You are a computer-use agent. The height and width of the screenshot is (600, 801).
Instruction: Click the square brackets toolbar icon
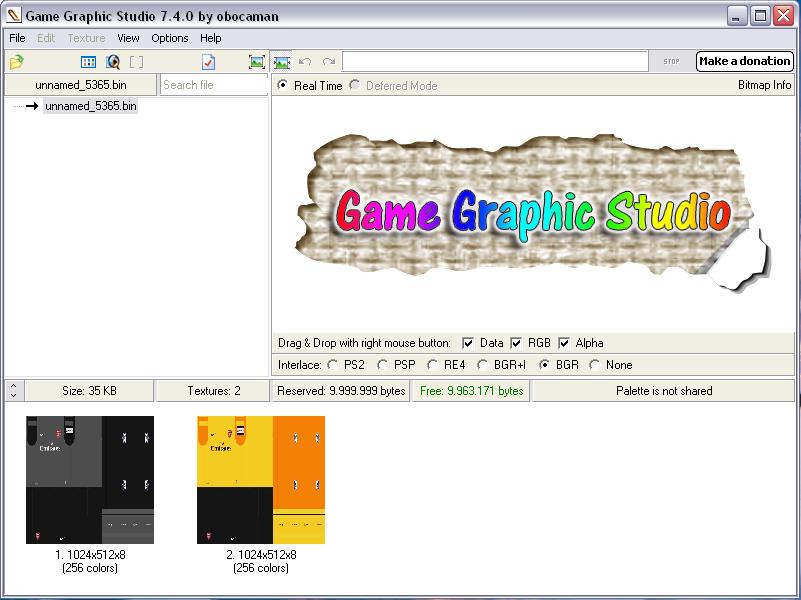pos(137,62)
